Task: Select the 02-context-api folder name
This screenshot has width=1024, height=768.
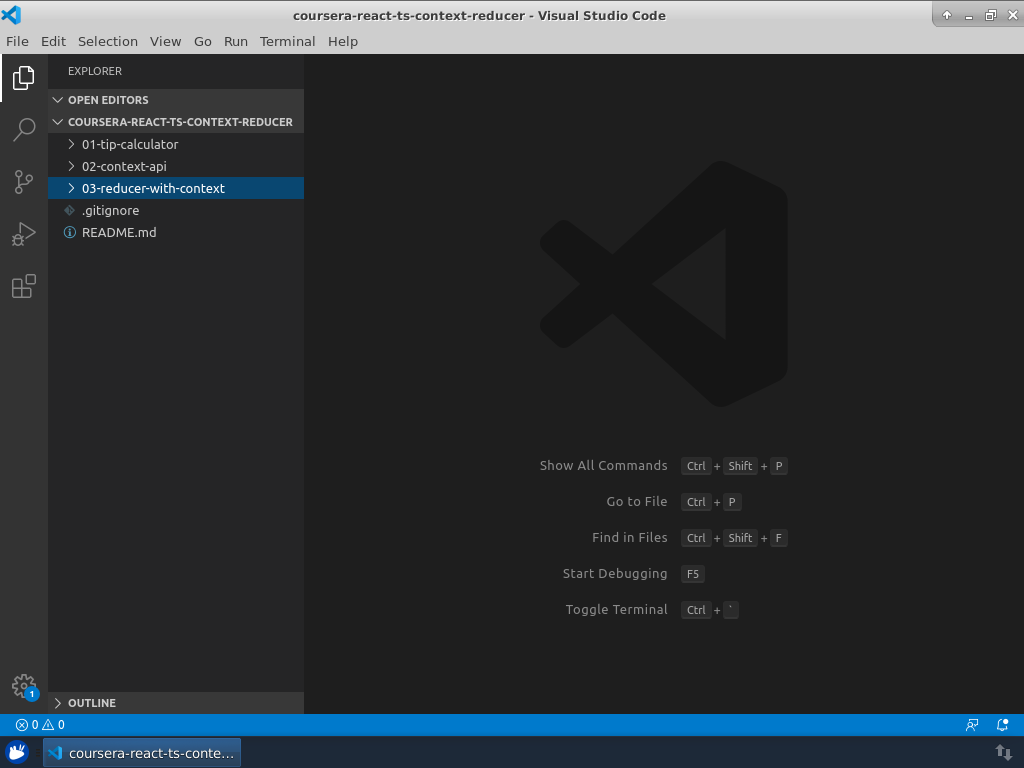Action: coord(124,167)
